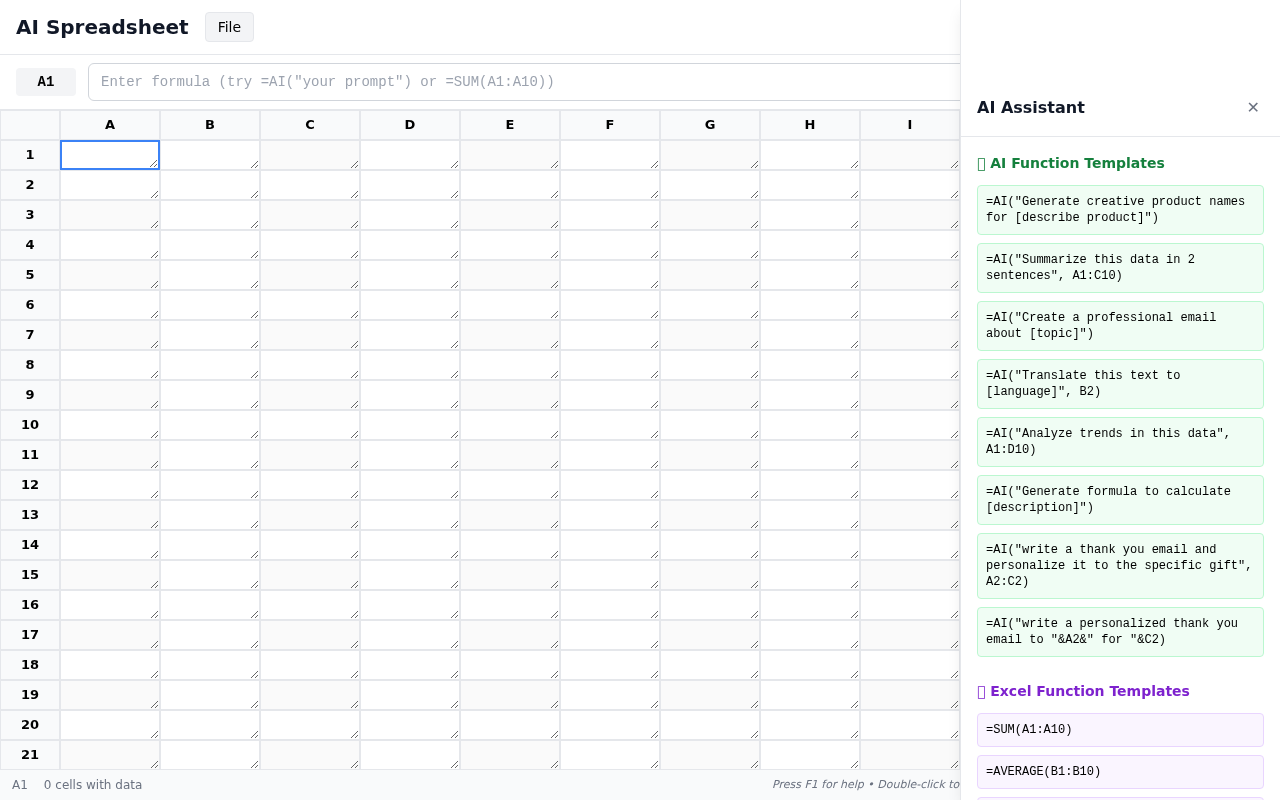Click the resize handle of cell B2
Image resolution: width=1280 pixels, height=800 pixels.
[x=254, y=194]
